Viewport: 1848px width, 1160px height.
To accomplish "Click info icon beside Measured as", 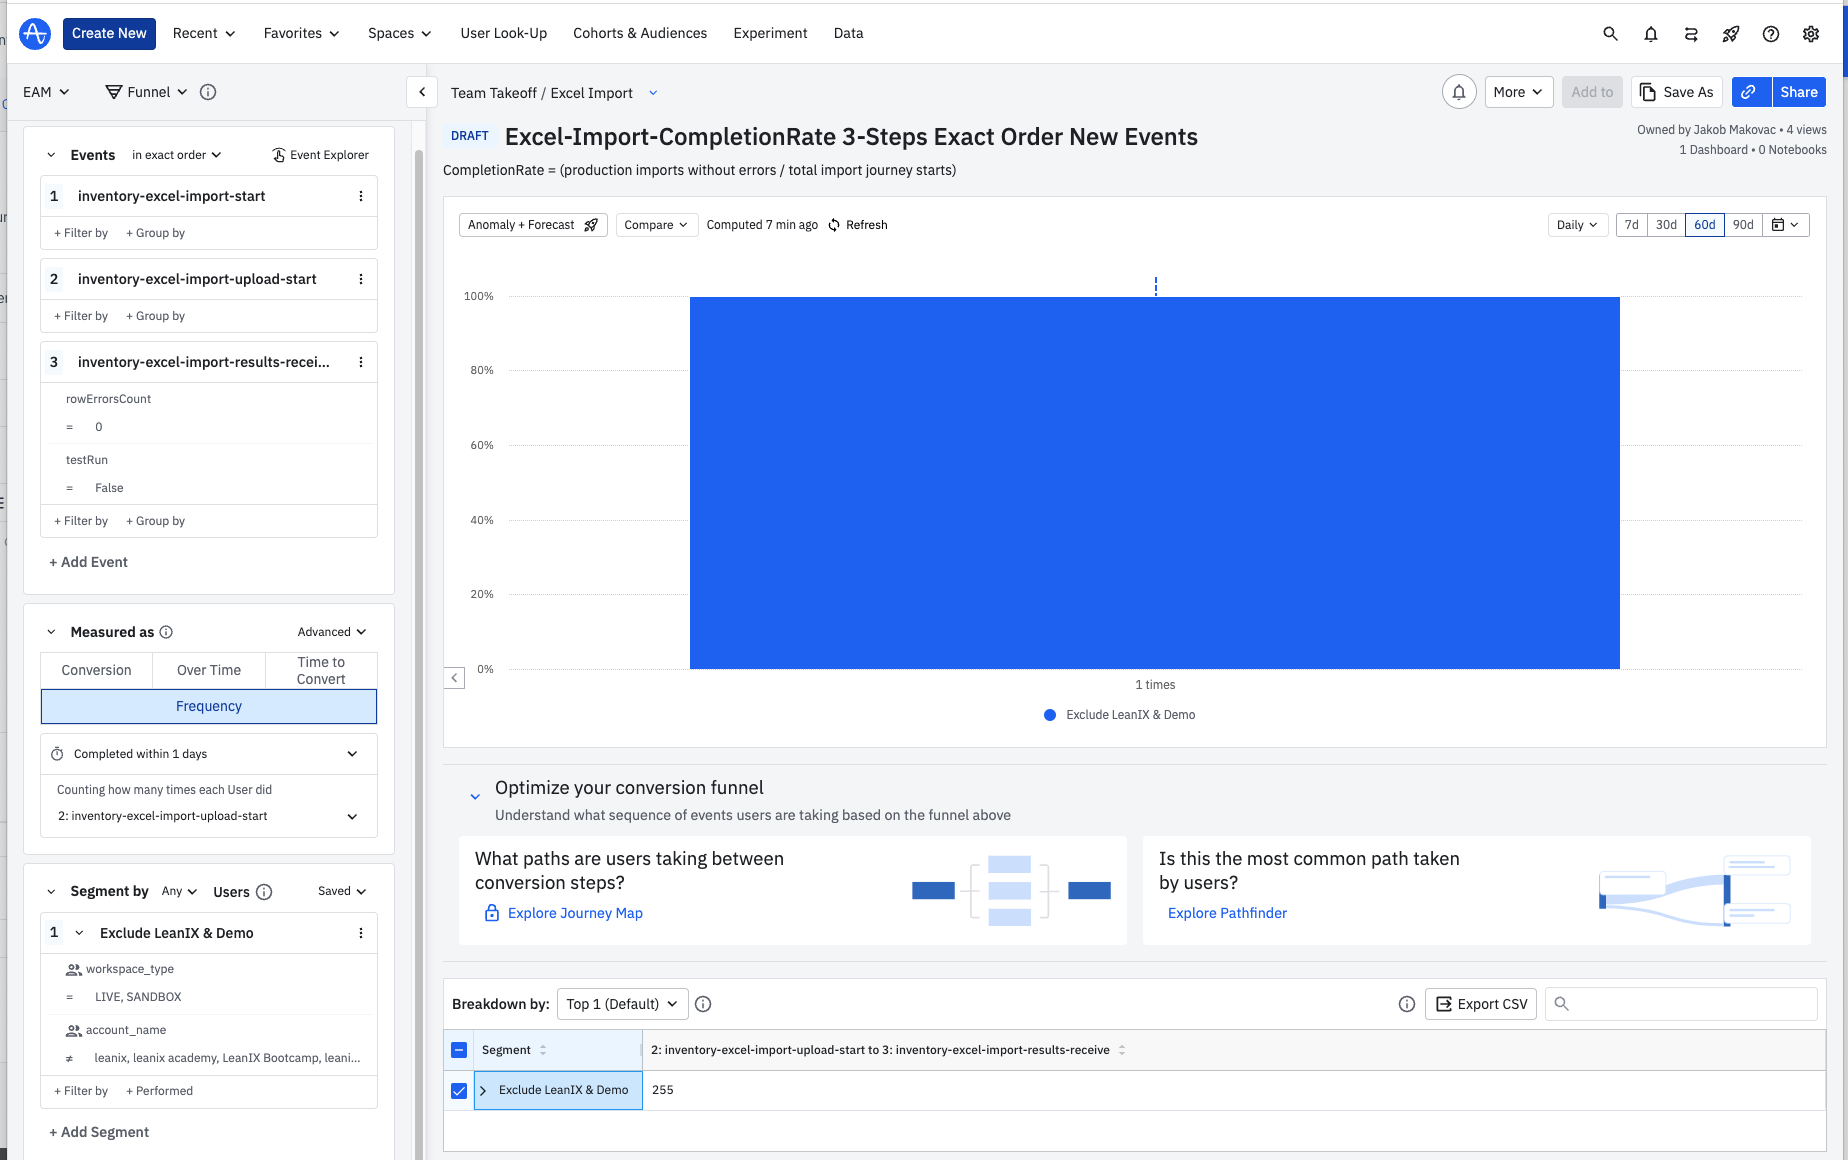I will [166, 632].
